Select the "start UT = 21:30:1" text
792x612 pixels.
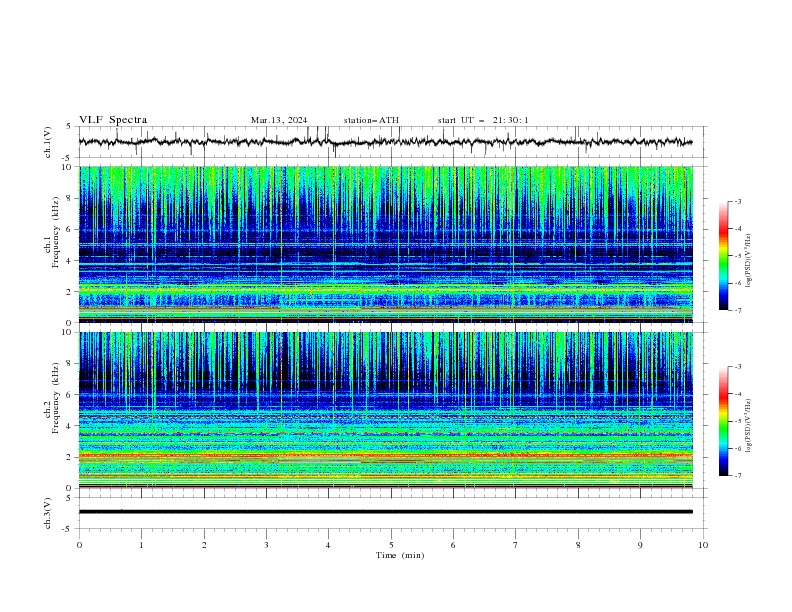tap(483, 120)
